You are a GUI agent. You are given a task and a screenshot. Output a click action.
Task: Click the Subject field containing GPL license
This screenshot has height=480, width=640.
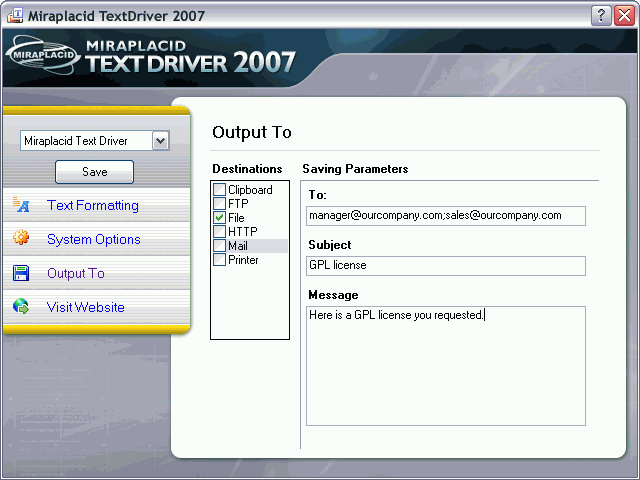(x=446, y=266)
